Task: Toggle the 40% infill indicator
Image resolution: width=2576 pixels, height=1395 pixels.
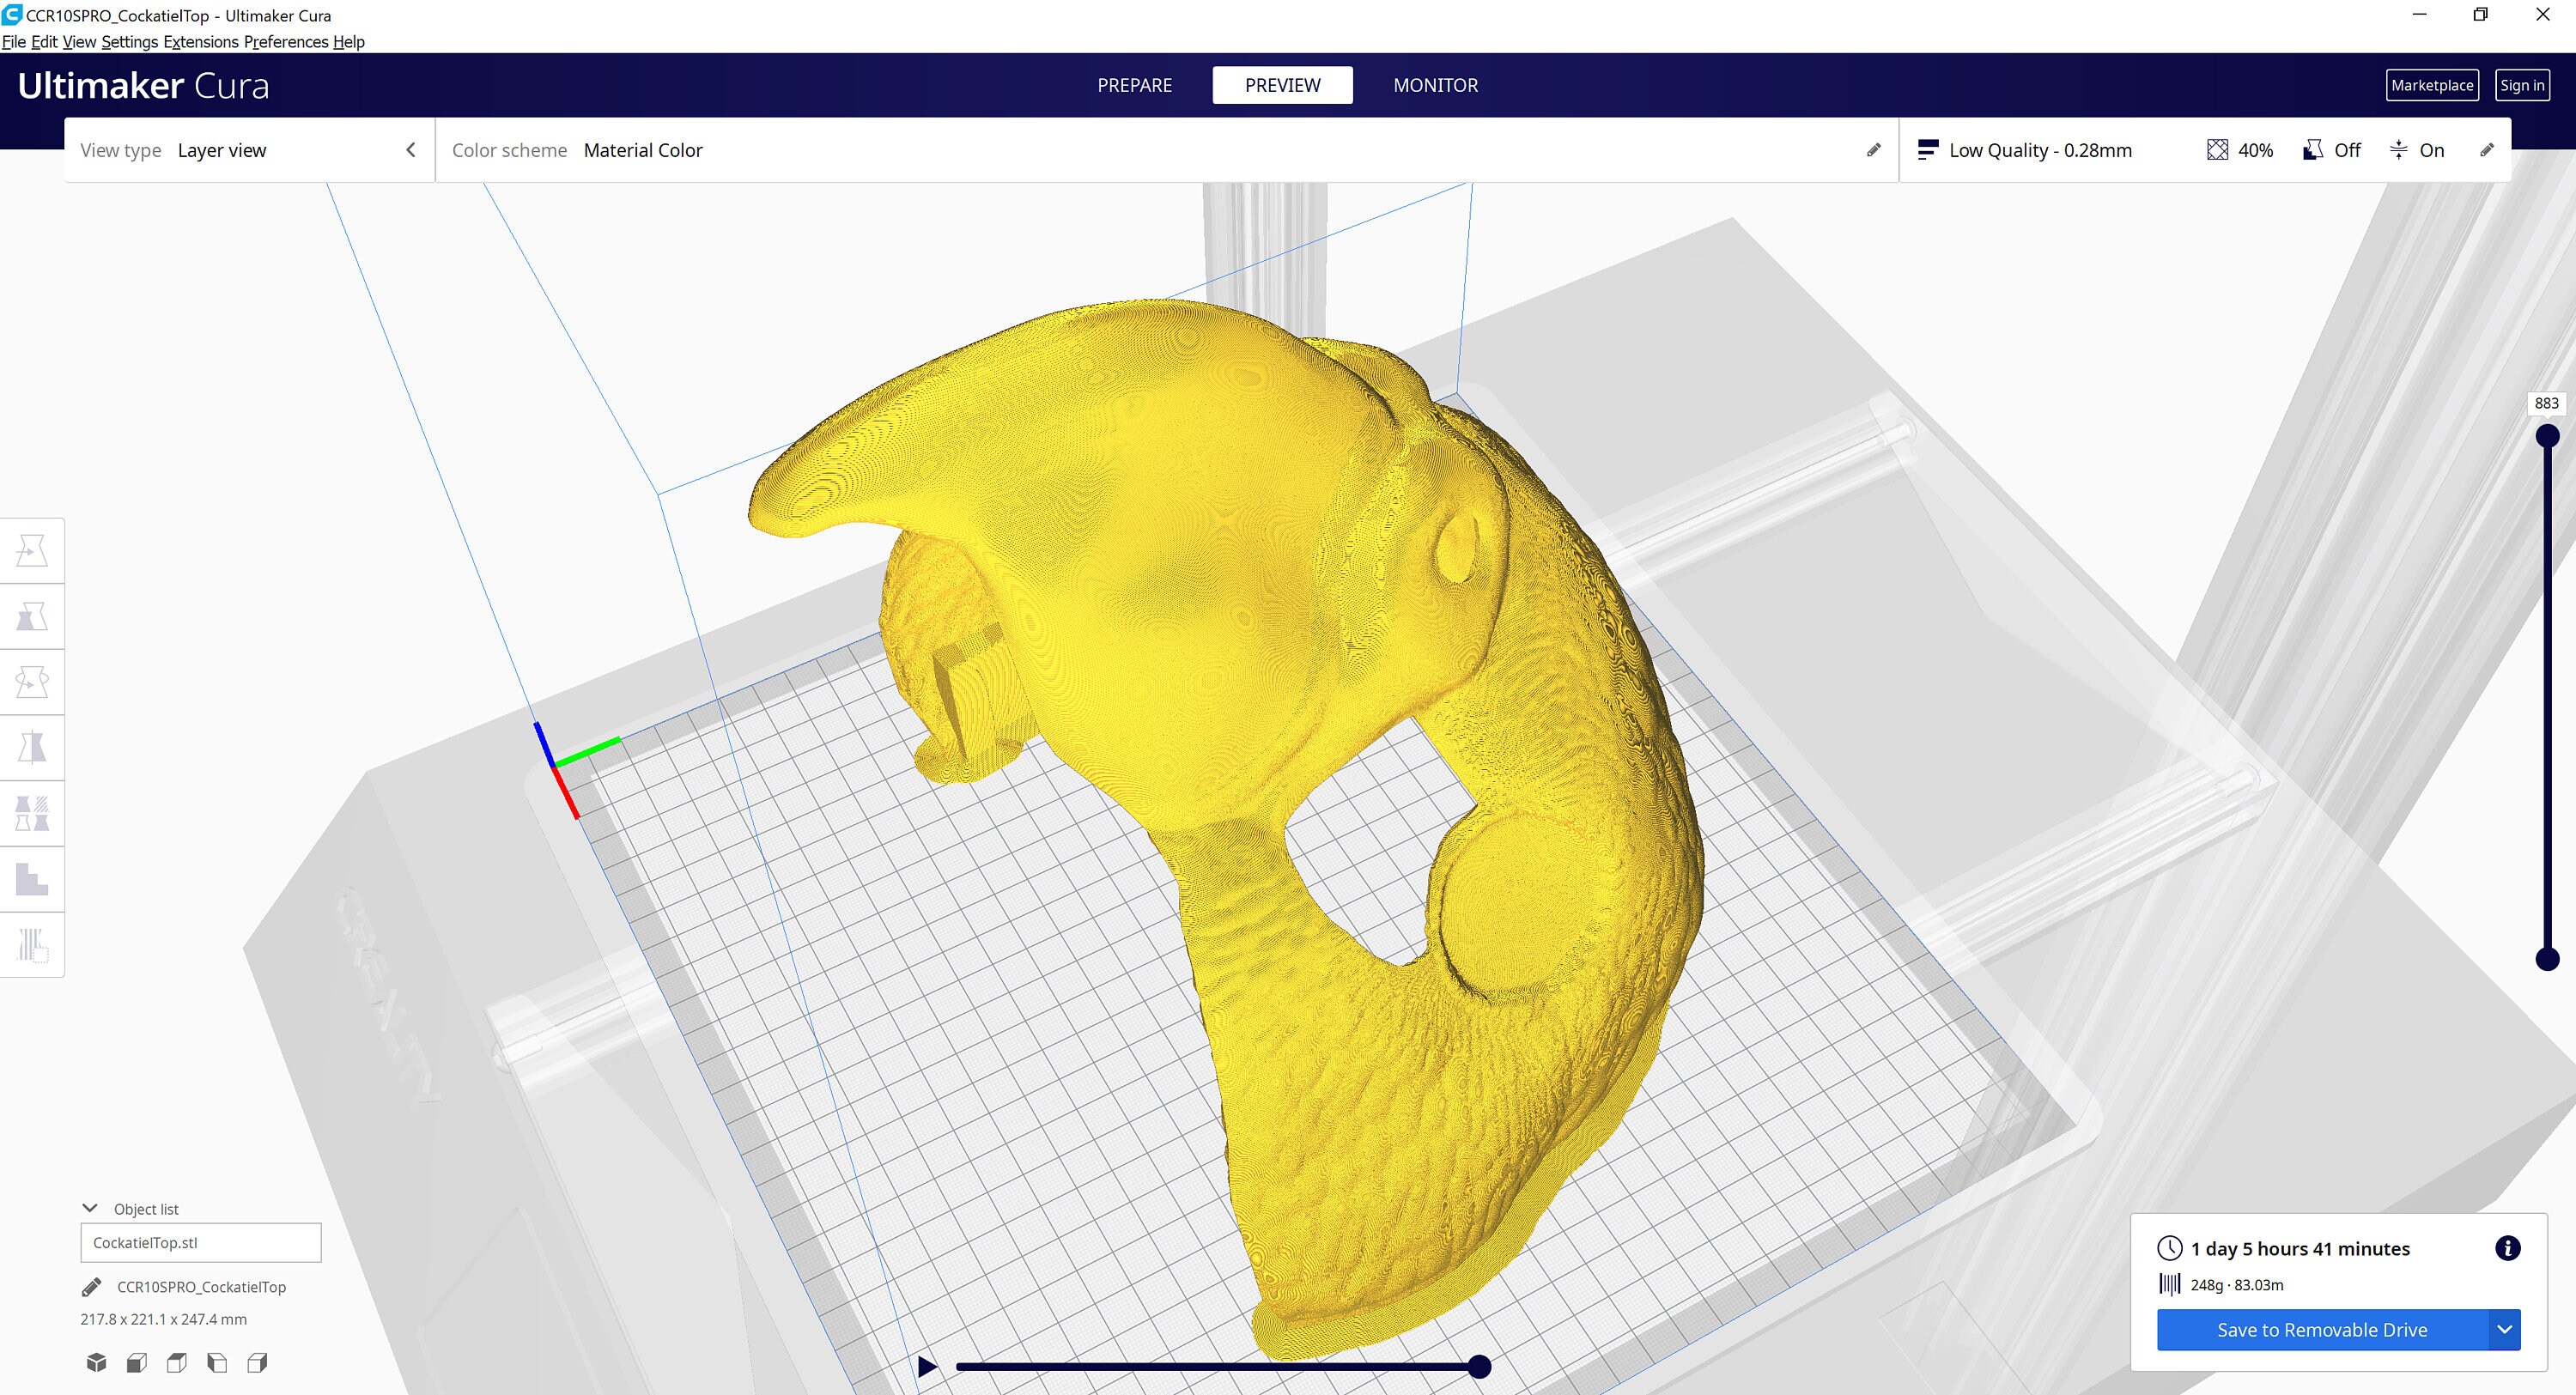Action: point(2240,150)
